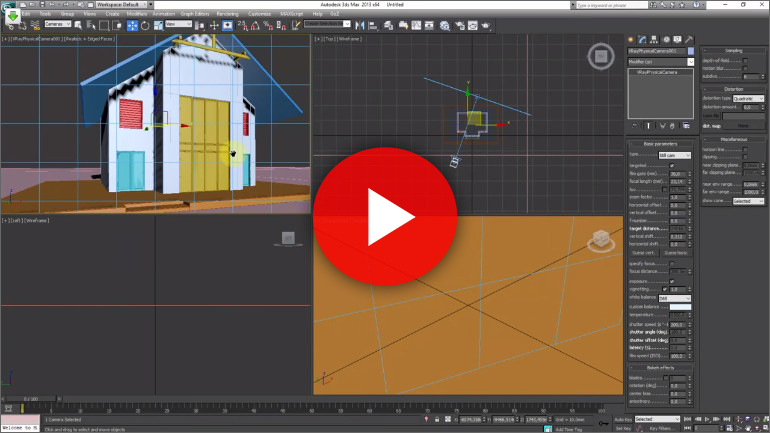Click the ViewCube in Perspective viewport

click(601, 240)
